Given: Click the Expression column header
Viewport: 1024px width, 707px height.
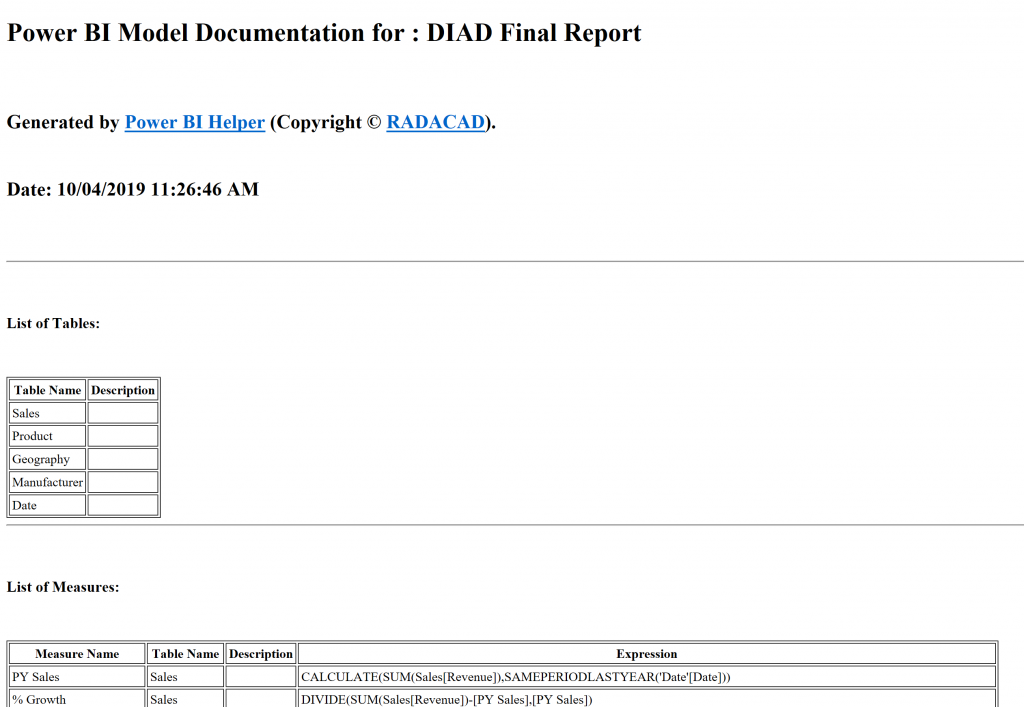Looking at the screenshot, I should click(x=646, y=654).
